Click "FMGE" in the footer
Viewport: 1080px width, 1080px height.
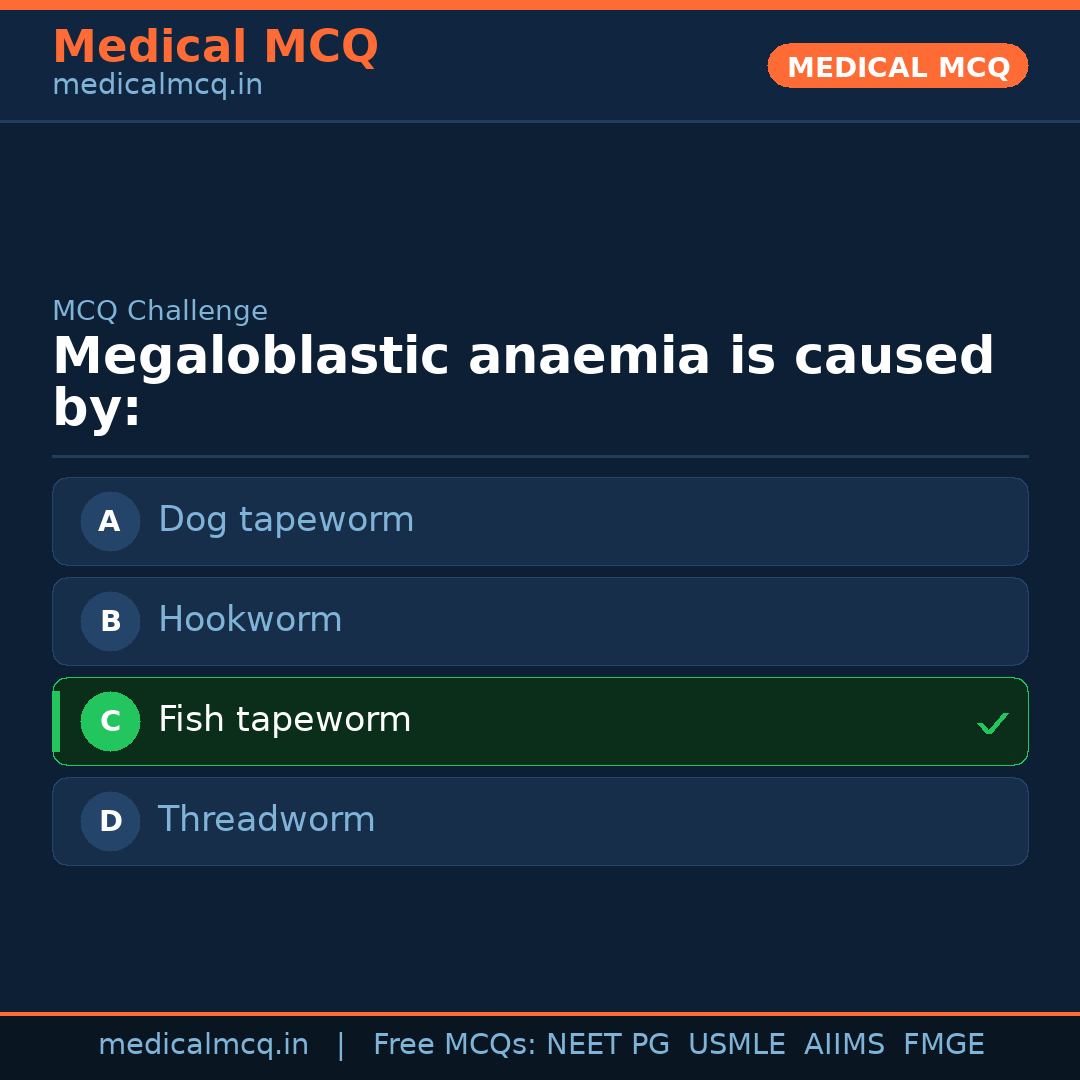point(943,1045)
